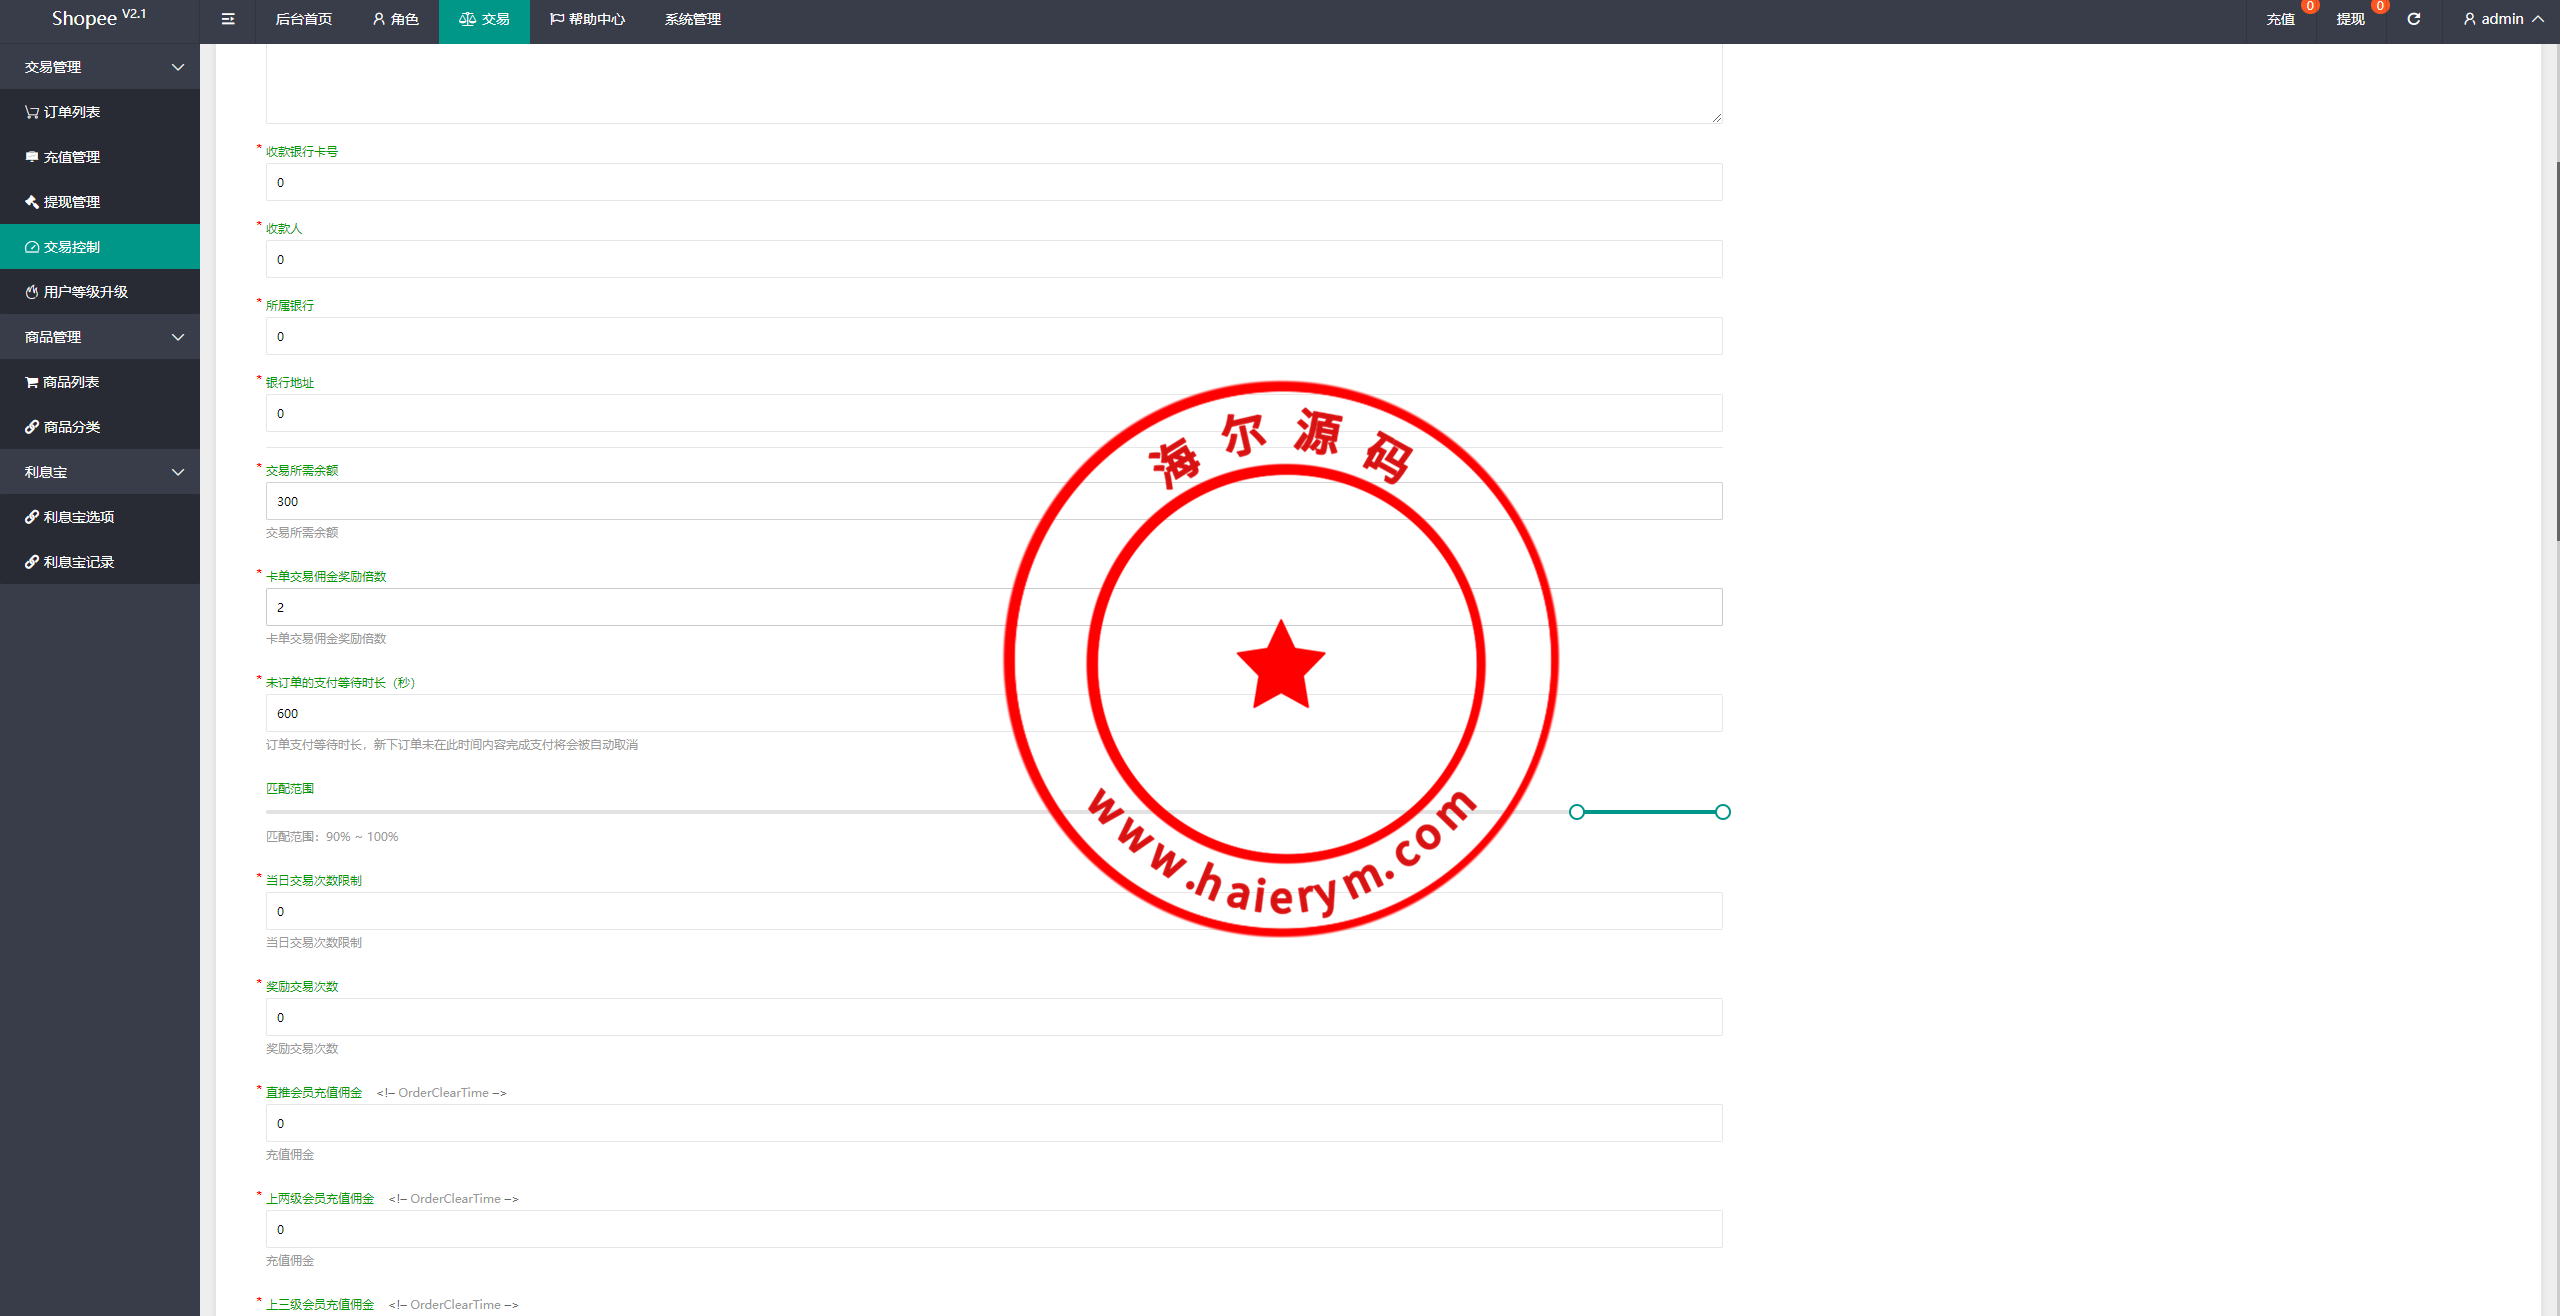The height and width of the screenshot is (1316, 2560).
Task: Open 帮助中心 top menu
Action: (587, 19)
